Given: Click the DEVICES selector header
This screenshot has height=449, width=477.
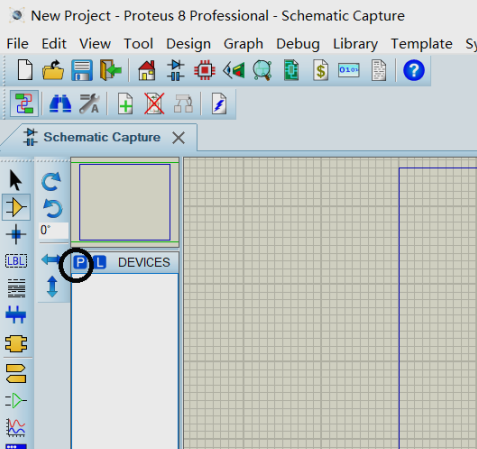Looking at the screenshot, I should tap(144, 263).
